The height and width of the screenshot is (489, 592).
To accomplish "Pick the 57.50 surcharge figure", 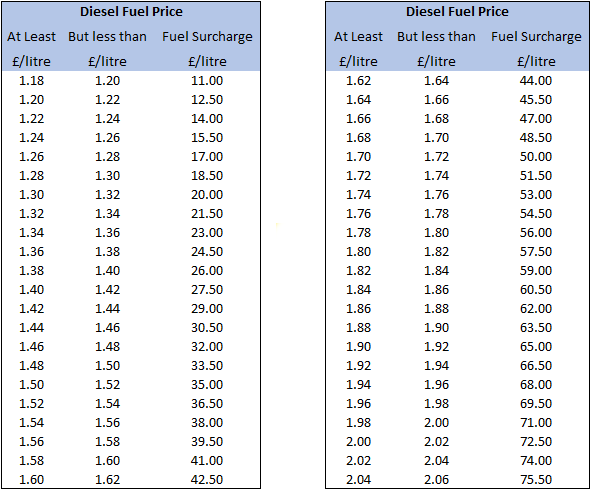I will [x=536, y=251].
